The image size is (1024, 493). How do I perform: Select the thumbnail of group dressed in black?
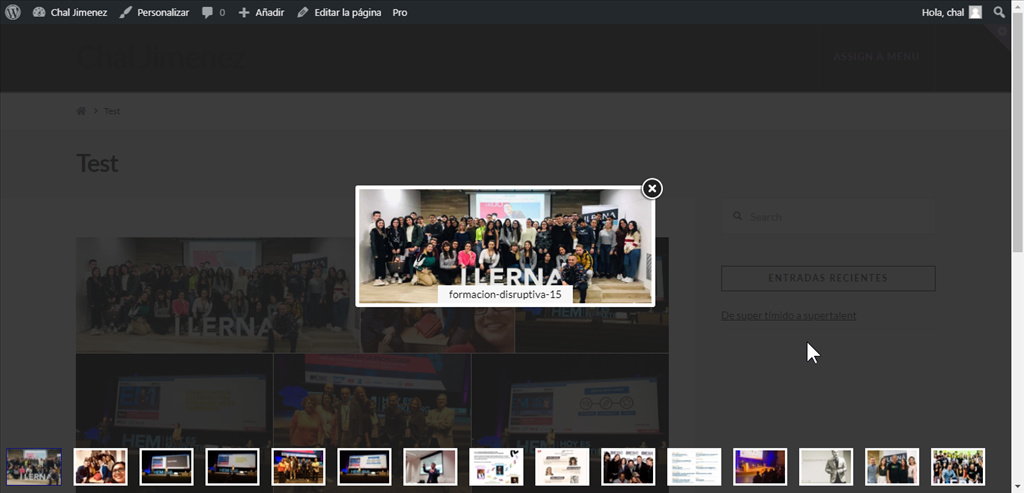(628, 467)
